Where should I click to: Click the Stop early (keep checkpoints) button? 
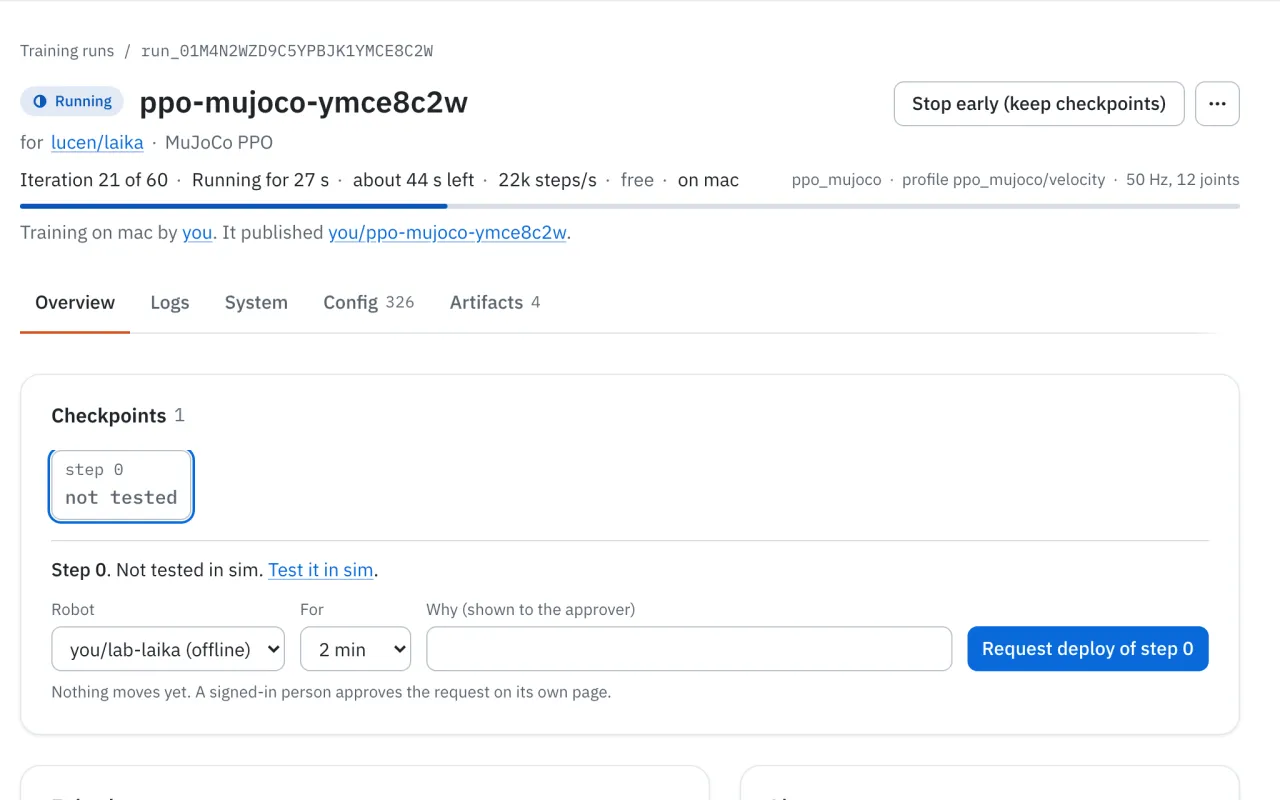[x=1039, y=104]
